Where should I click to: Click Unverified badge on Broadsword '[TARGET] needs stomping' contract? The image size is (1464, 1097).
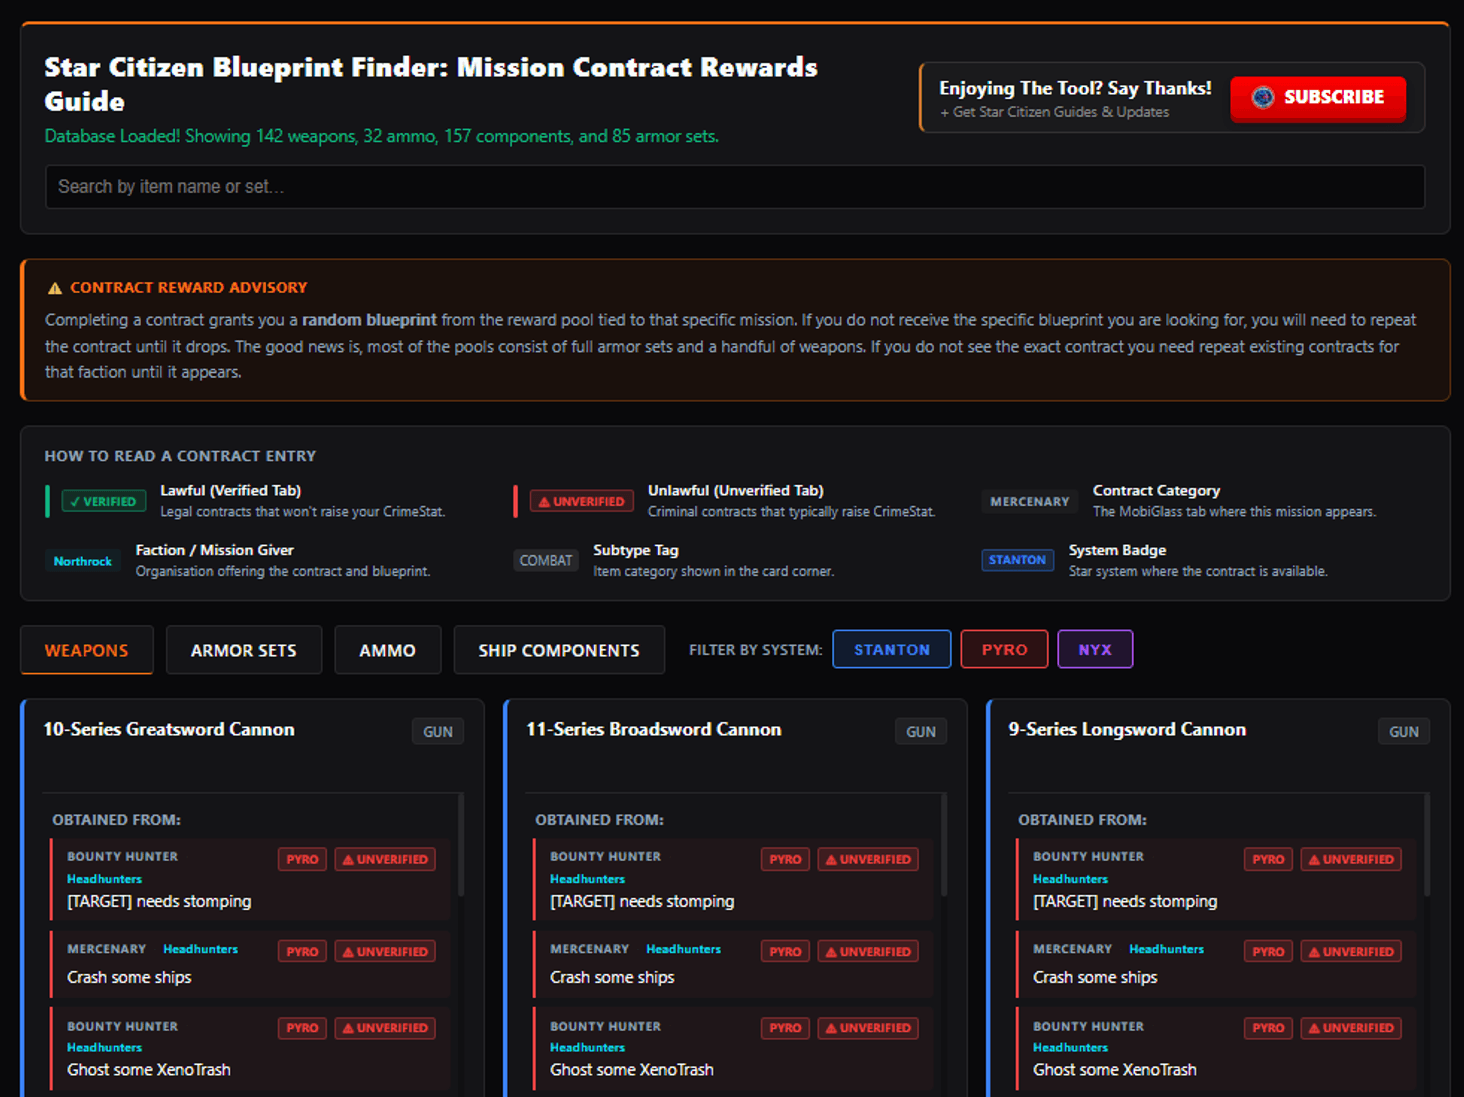click(868, 859)
